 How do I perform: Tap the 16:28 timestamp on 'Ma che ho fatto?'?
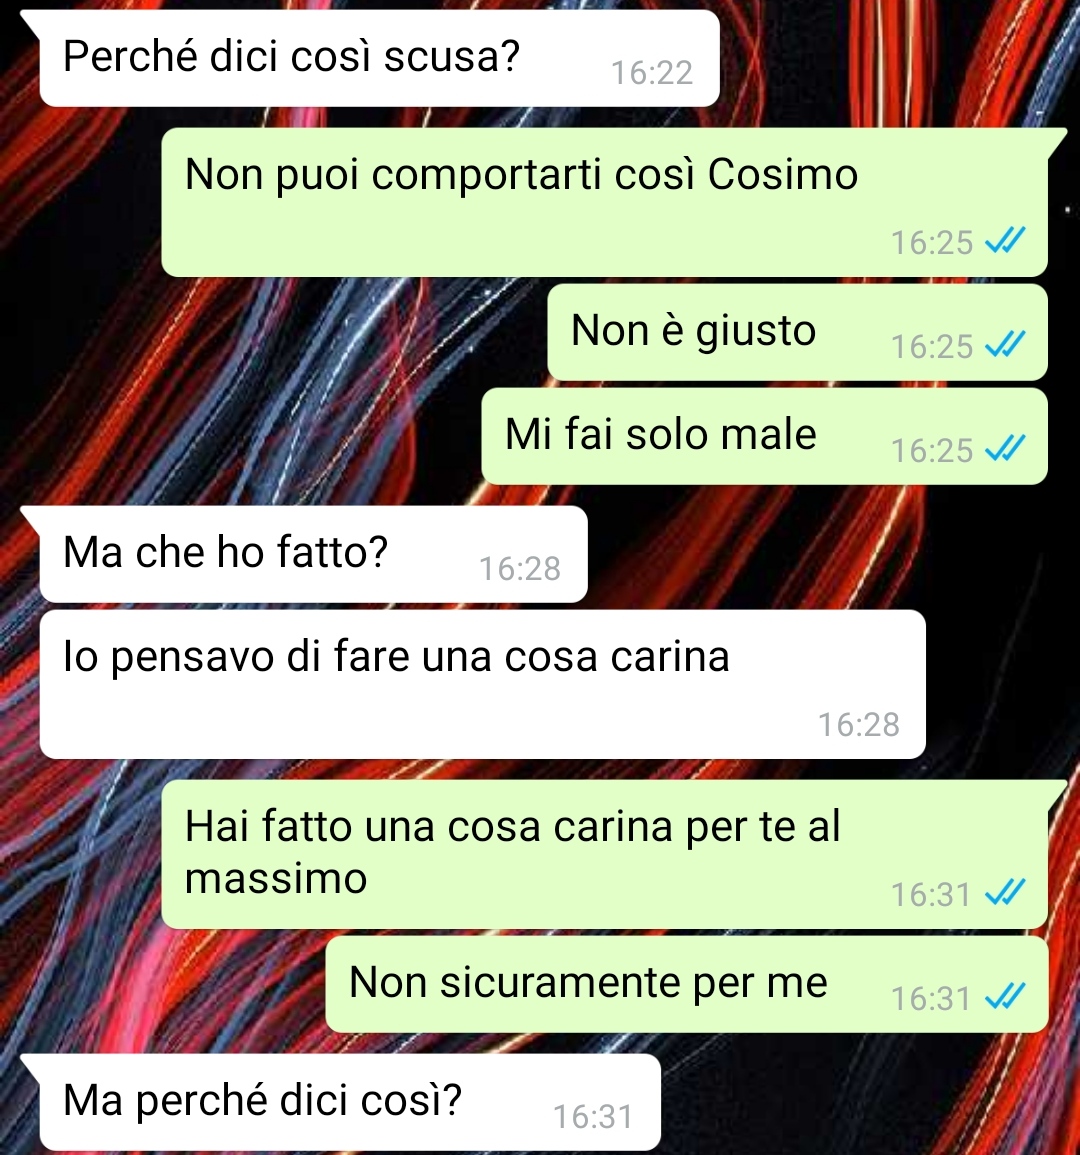click(x=520, y=569)
